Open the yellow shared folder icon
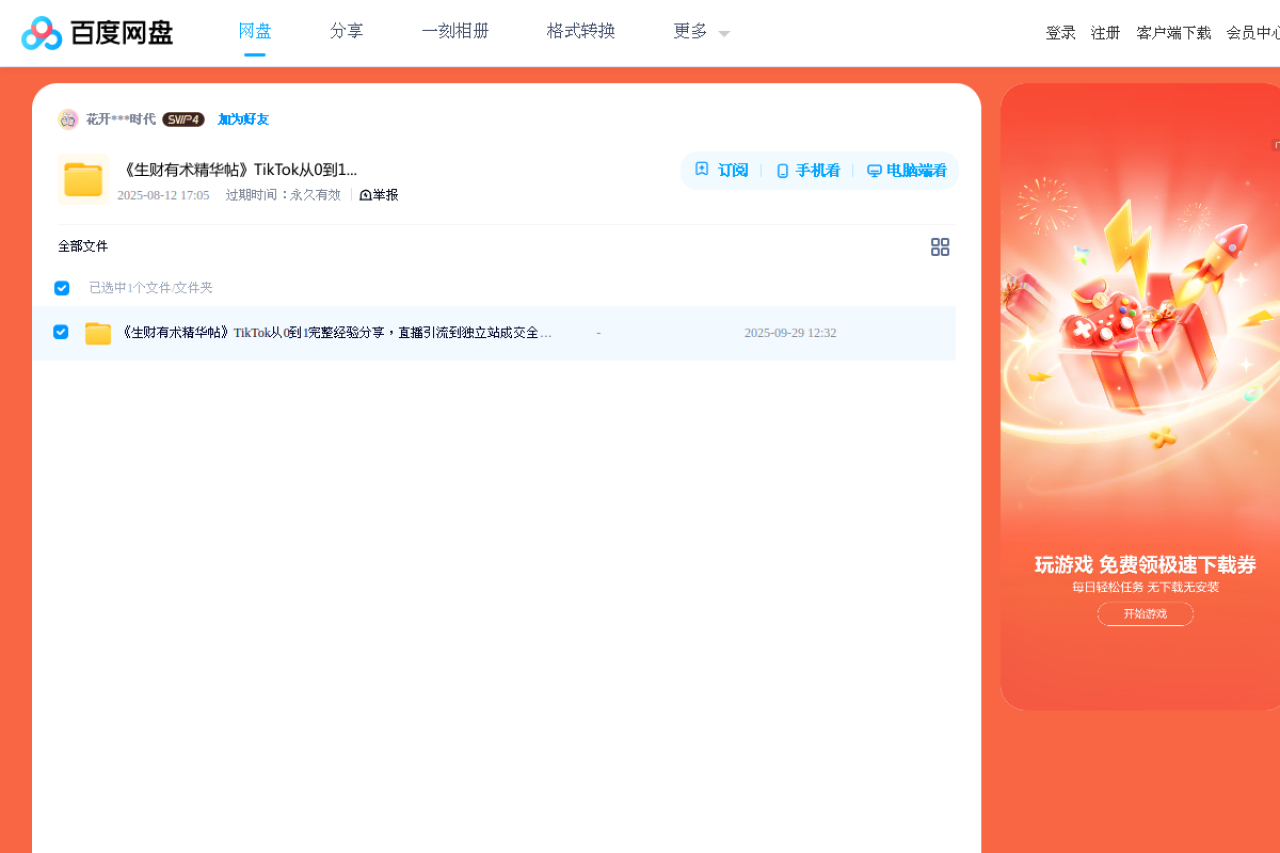 83,179
